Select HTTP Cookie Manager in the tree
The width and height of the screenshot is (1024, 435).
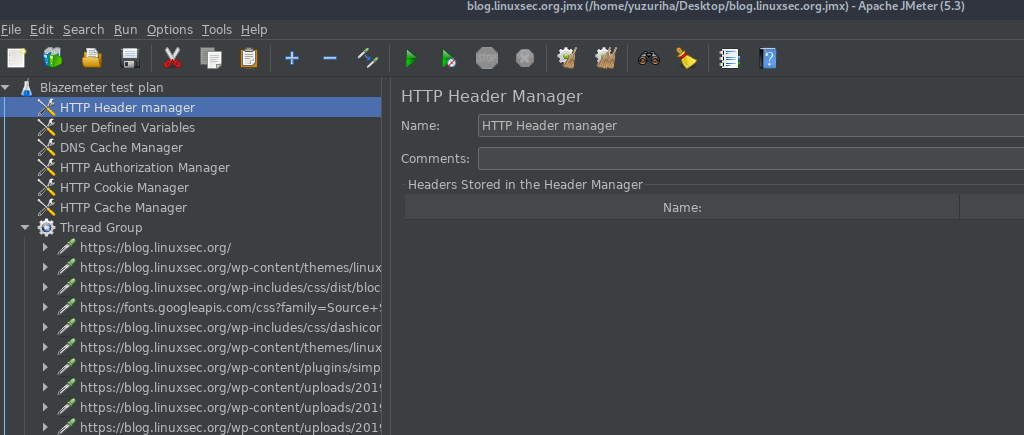[125, 187]
